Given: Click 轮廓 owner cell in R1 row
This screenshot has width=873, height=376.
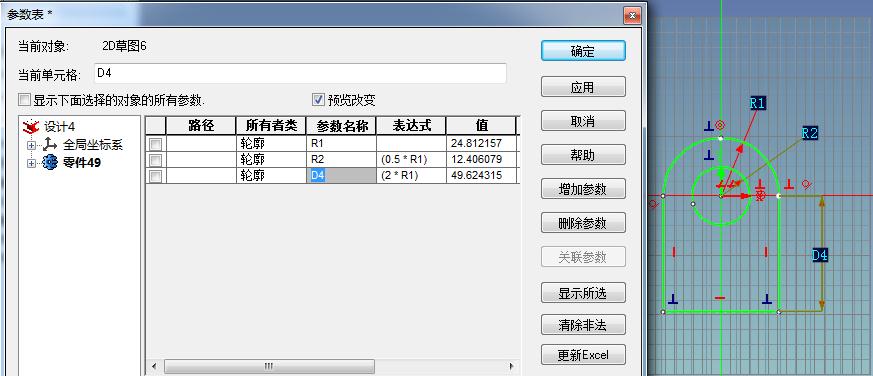Looking at the screenshot, I should (x=271, y=144).
